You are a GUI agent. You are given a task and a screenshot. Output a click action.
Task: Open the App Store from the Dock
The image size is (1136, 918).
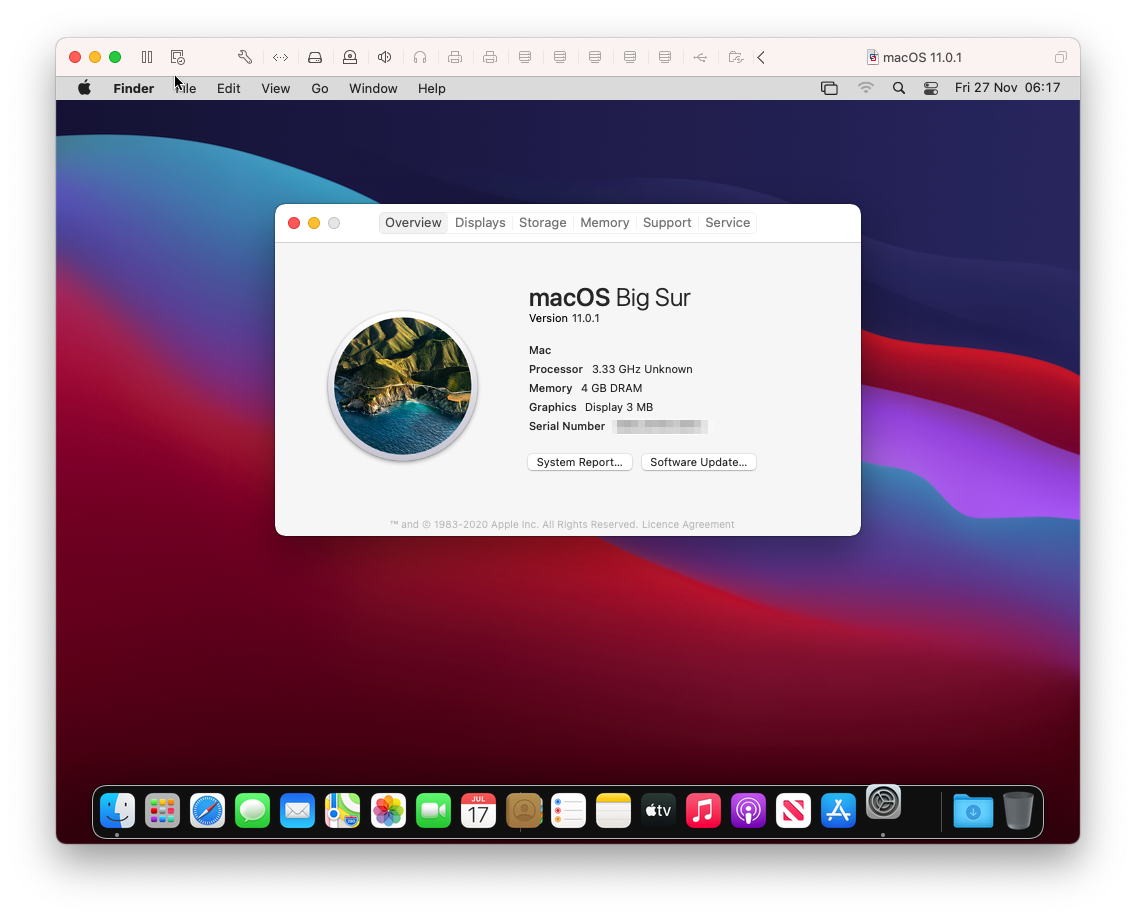coord(838,811)
